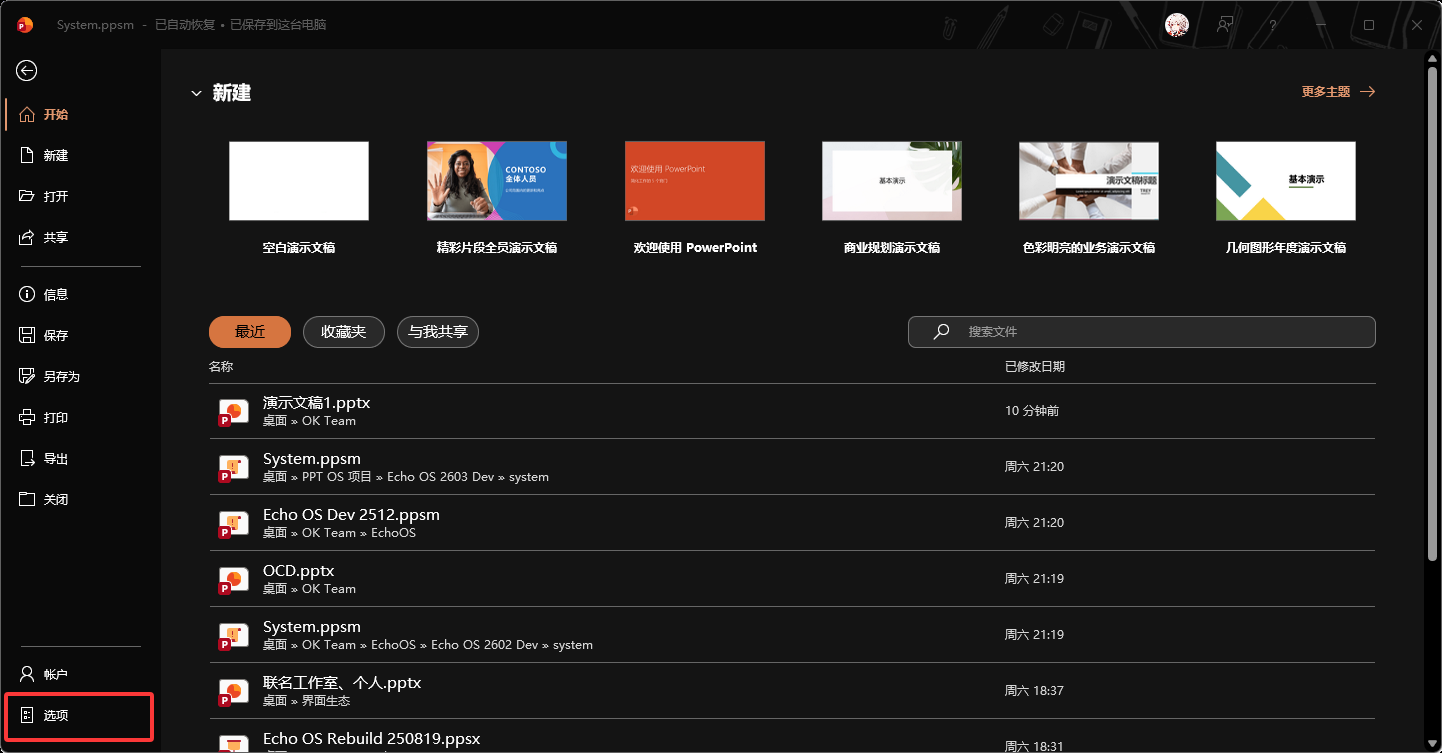Click the 帐户 account person icon
The image size is (1442, 753).
(27, 674)
